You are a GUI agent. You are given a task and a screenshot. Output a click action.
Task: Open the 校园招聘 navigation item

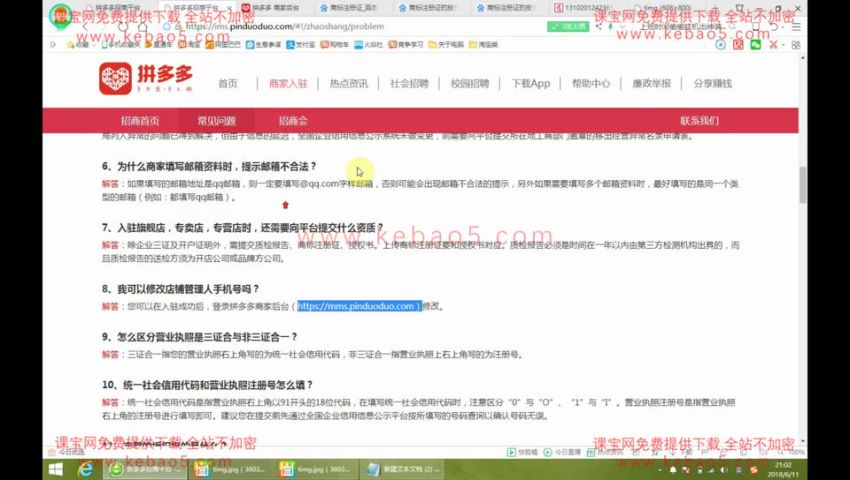click(x=469, y=84)
